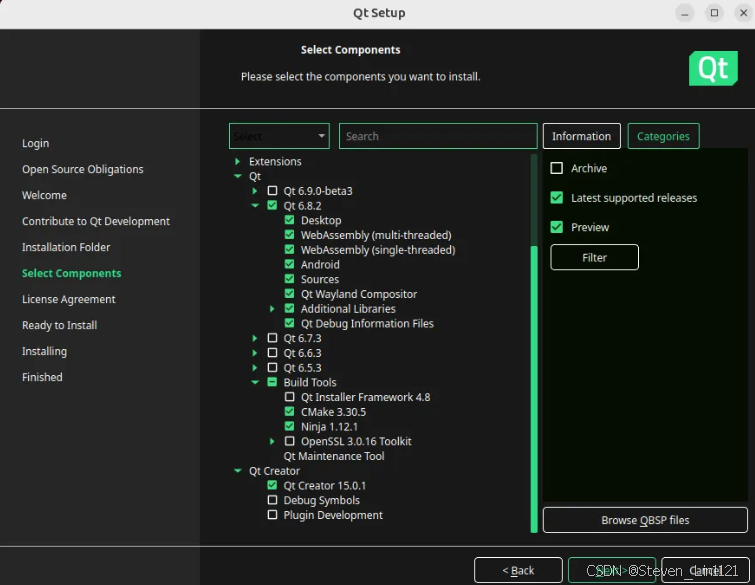Collapse the Build Tools node arrow
The height and width of the screenshot is (585, 755).
tap(255, 382)
